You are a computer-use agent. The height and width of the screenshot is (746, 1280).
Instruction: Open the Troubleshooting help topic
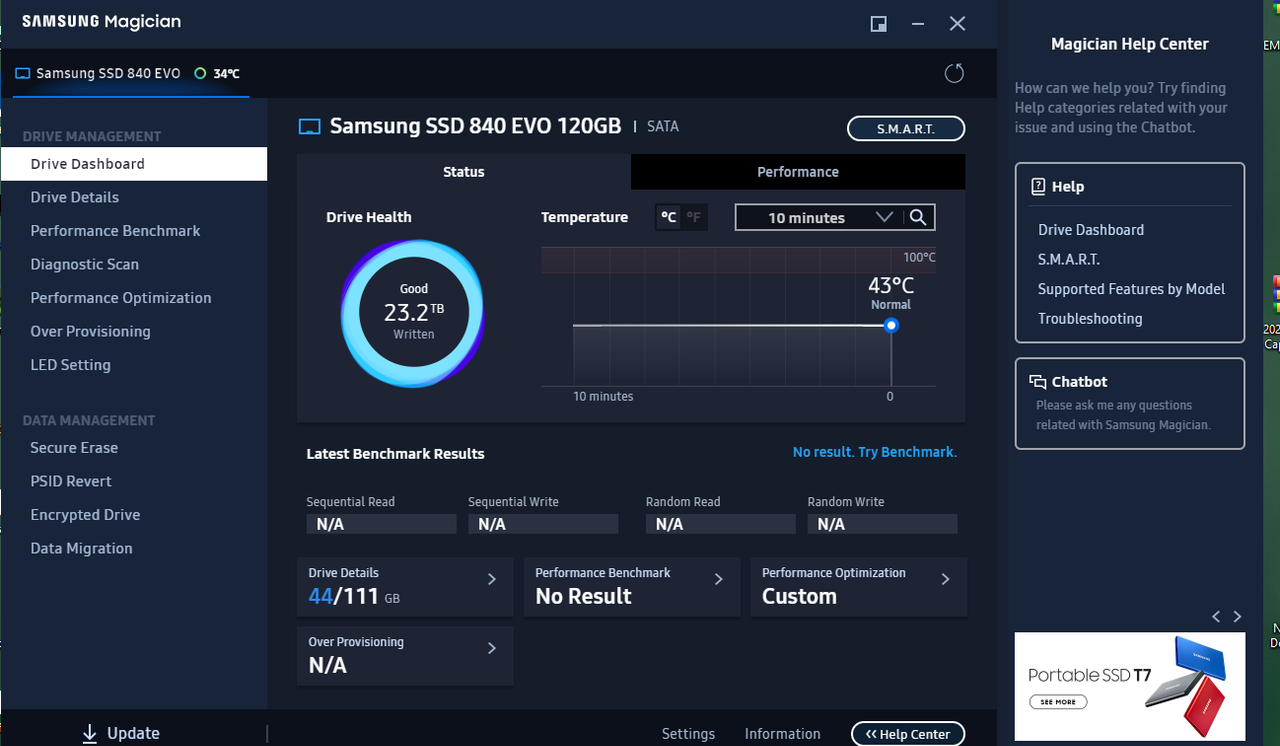[1090, 319]
